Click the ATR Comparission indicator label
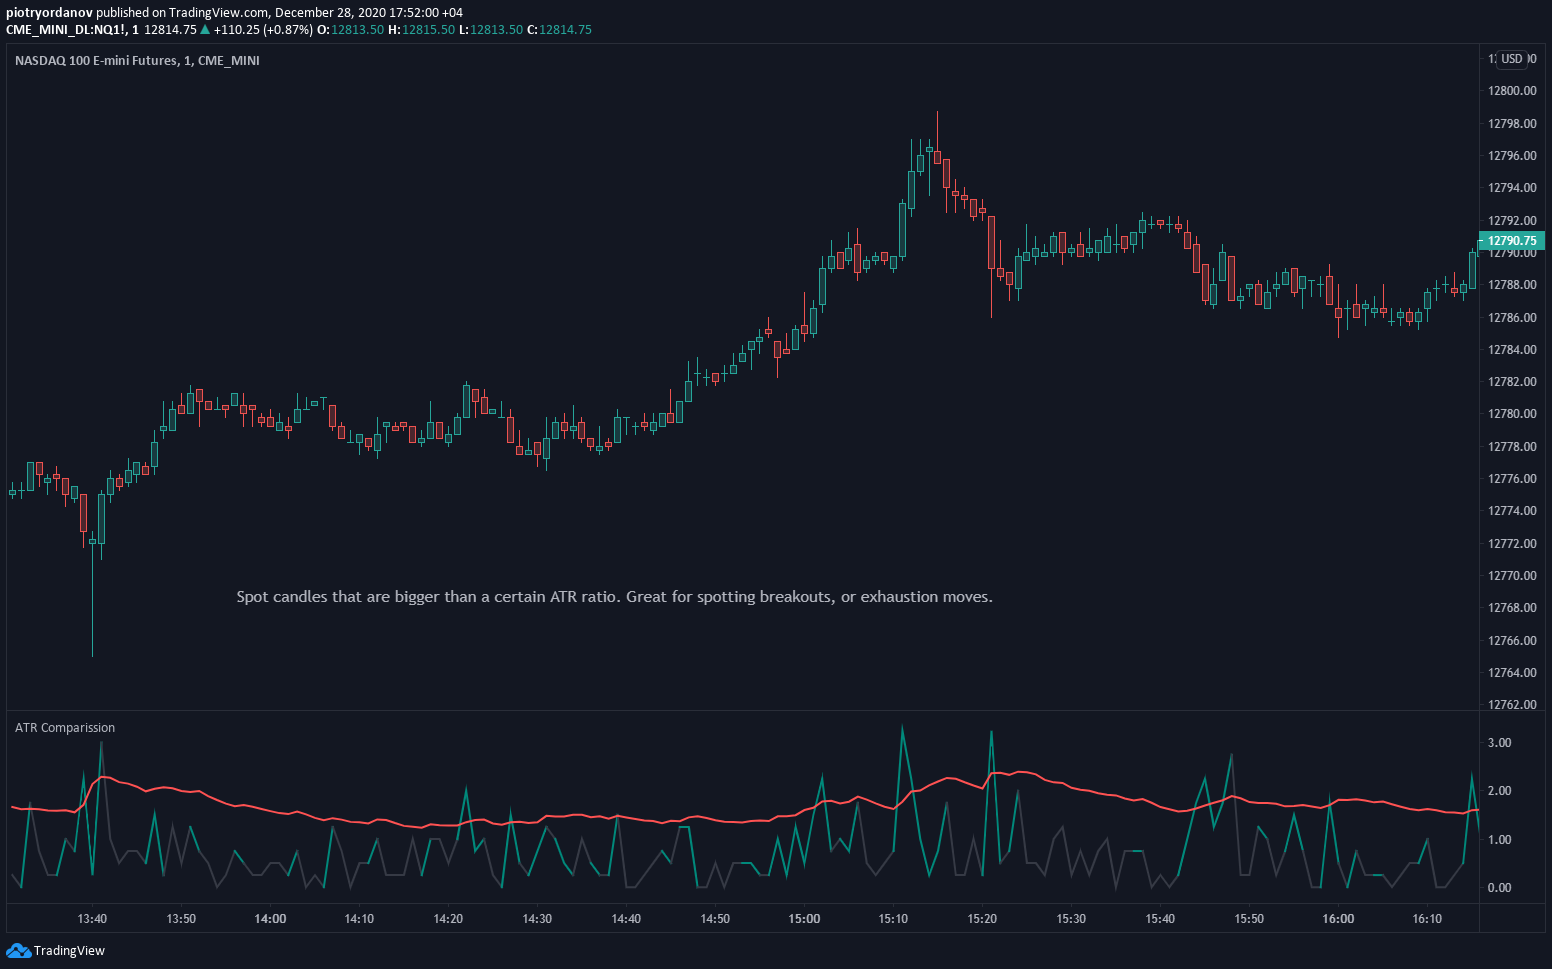Viewport: 1552px width, 969px height. [x=65, y=727]
